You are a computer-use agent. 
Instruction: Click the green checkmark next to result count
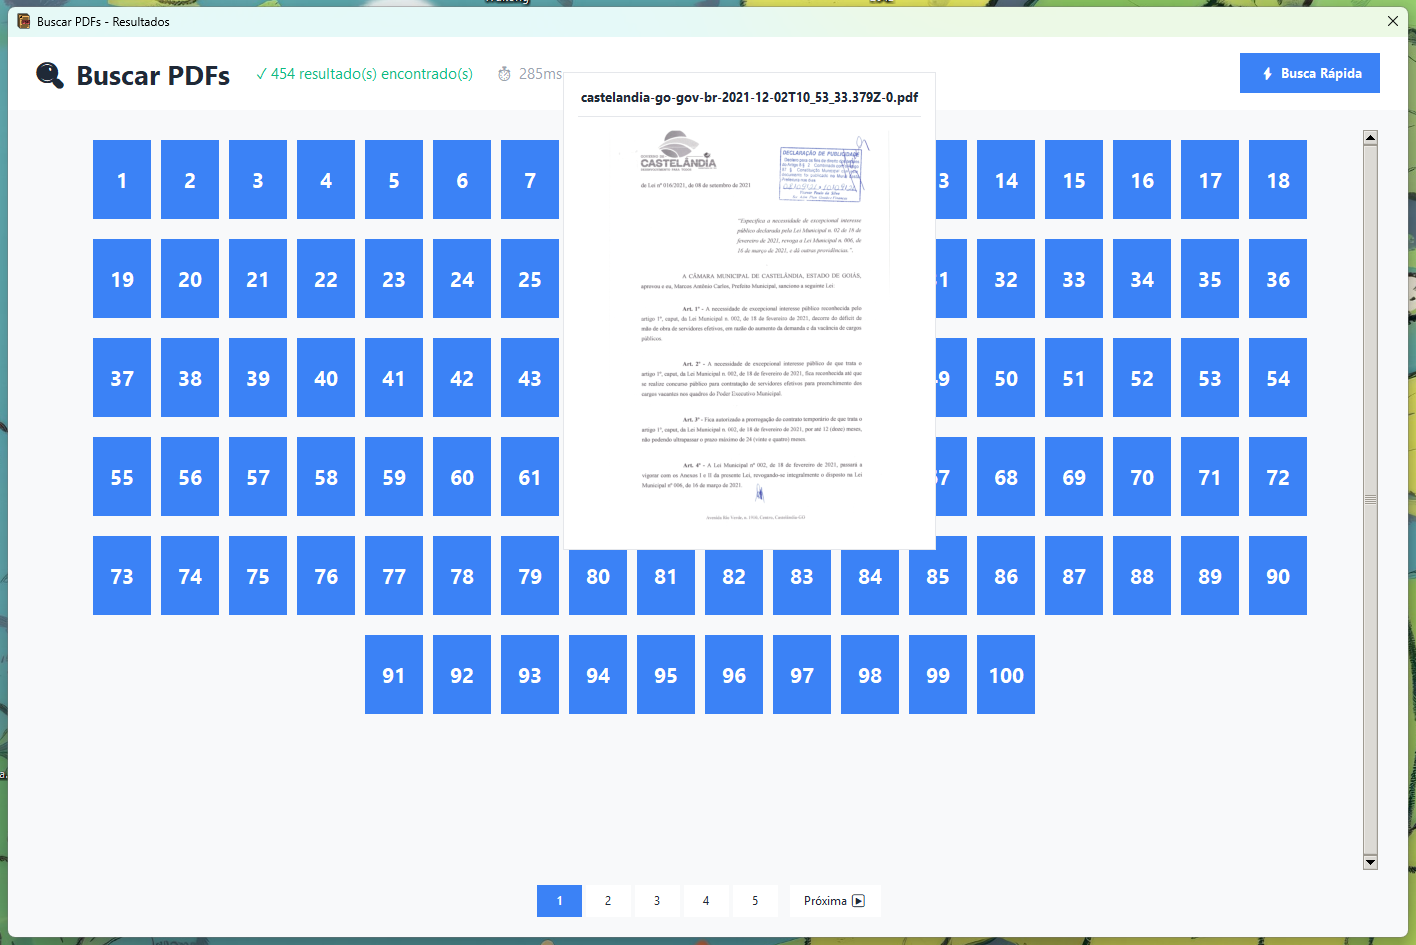(261, 73)
